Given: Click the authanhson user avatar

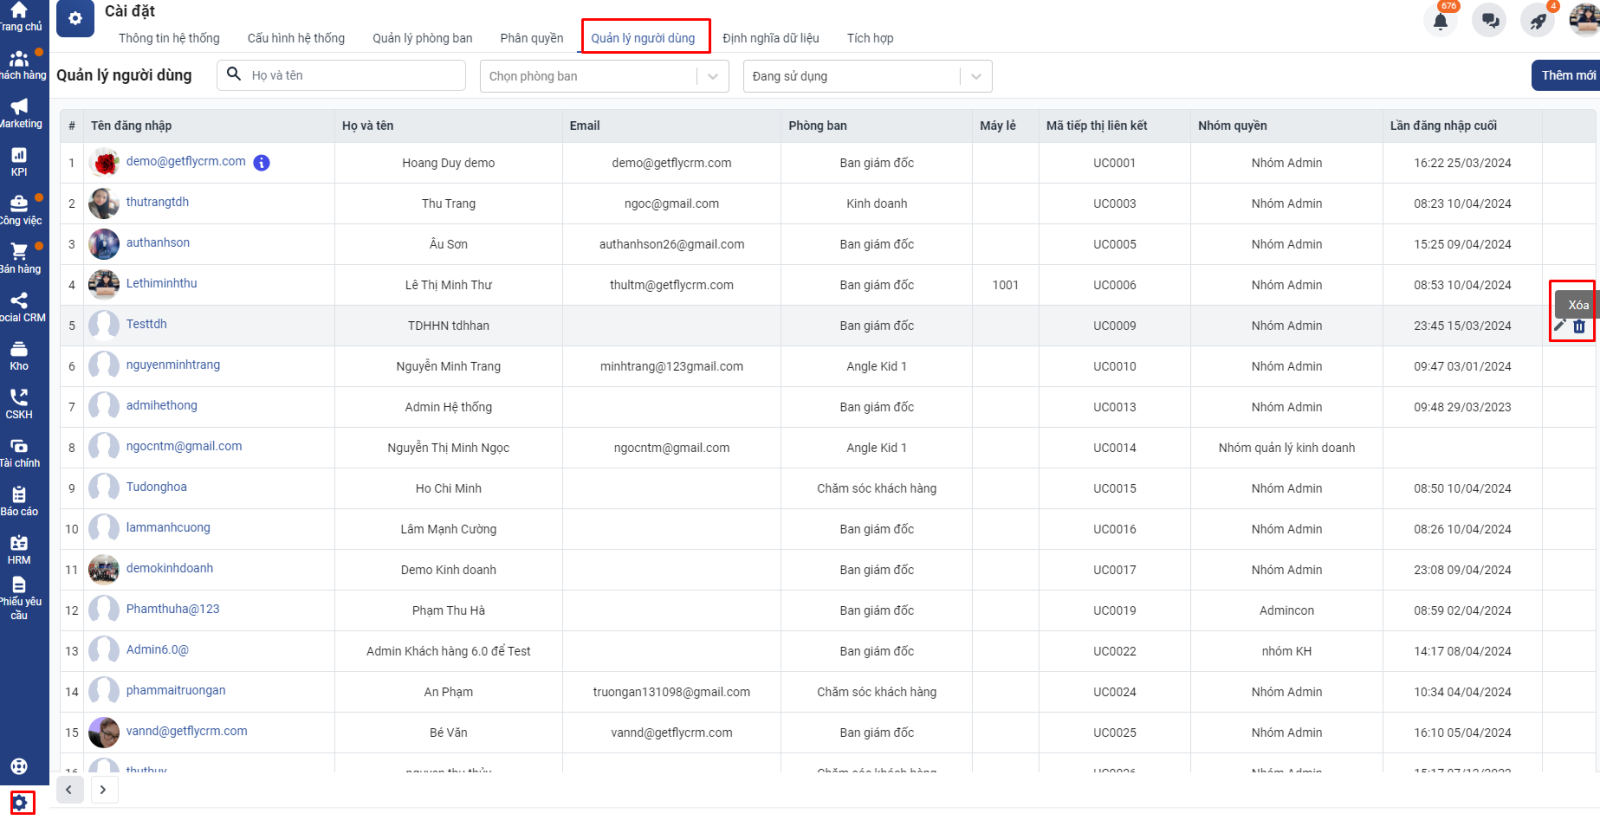Looking at the screenshot, I should [104, 244].
